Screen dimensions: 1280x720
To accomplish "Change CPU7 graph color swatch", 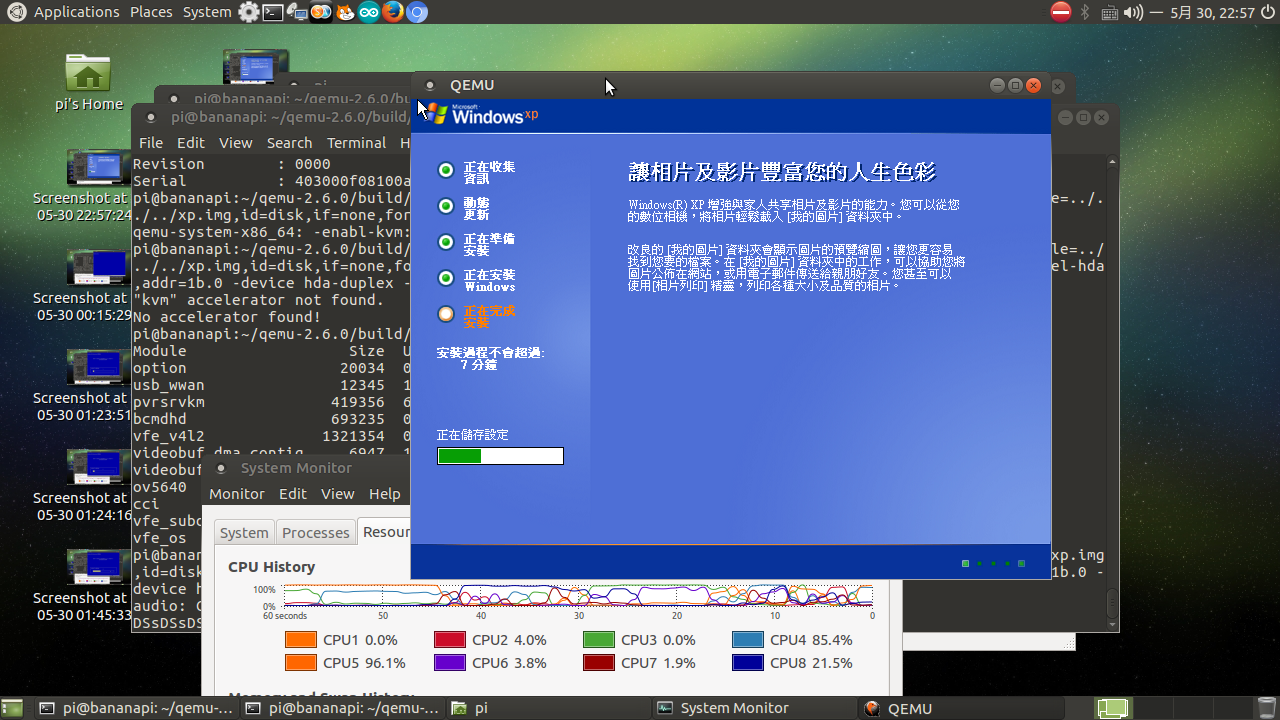I will point(598,663).
